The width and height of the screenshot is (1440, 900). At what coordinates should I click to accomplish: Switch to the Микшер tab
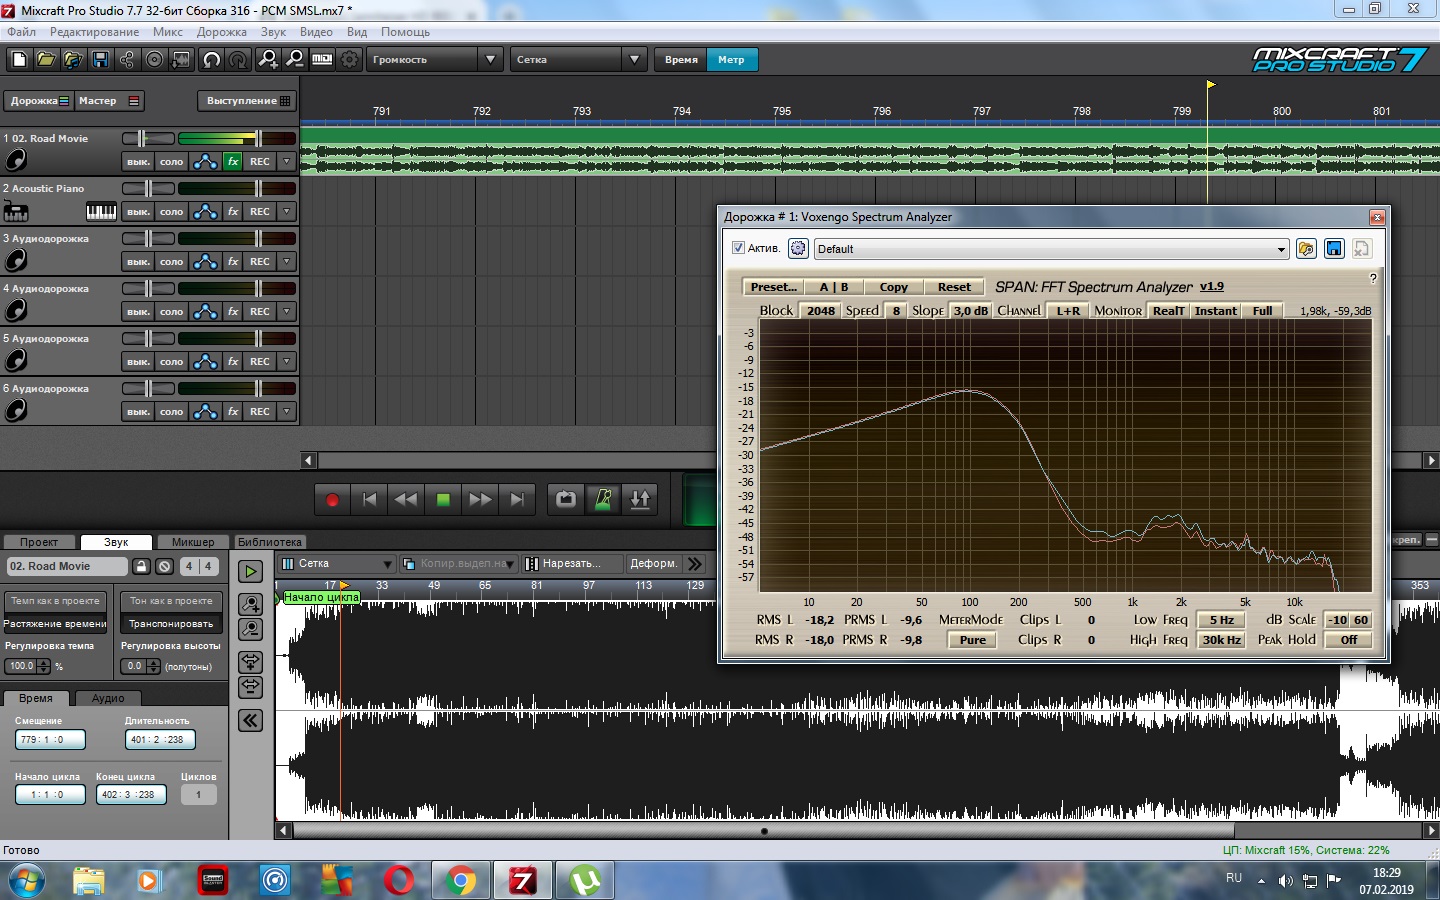[x=193, y=542]
